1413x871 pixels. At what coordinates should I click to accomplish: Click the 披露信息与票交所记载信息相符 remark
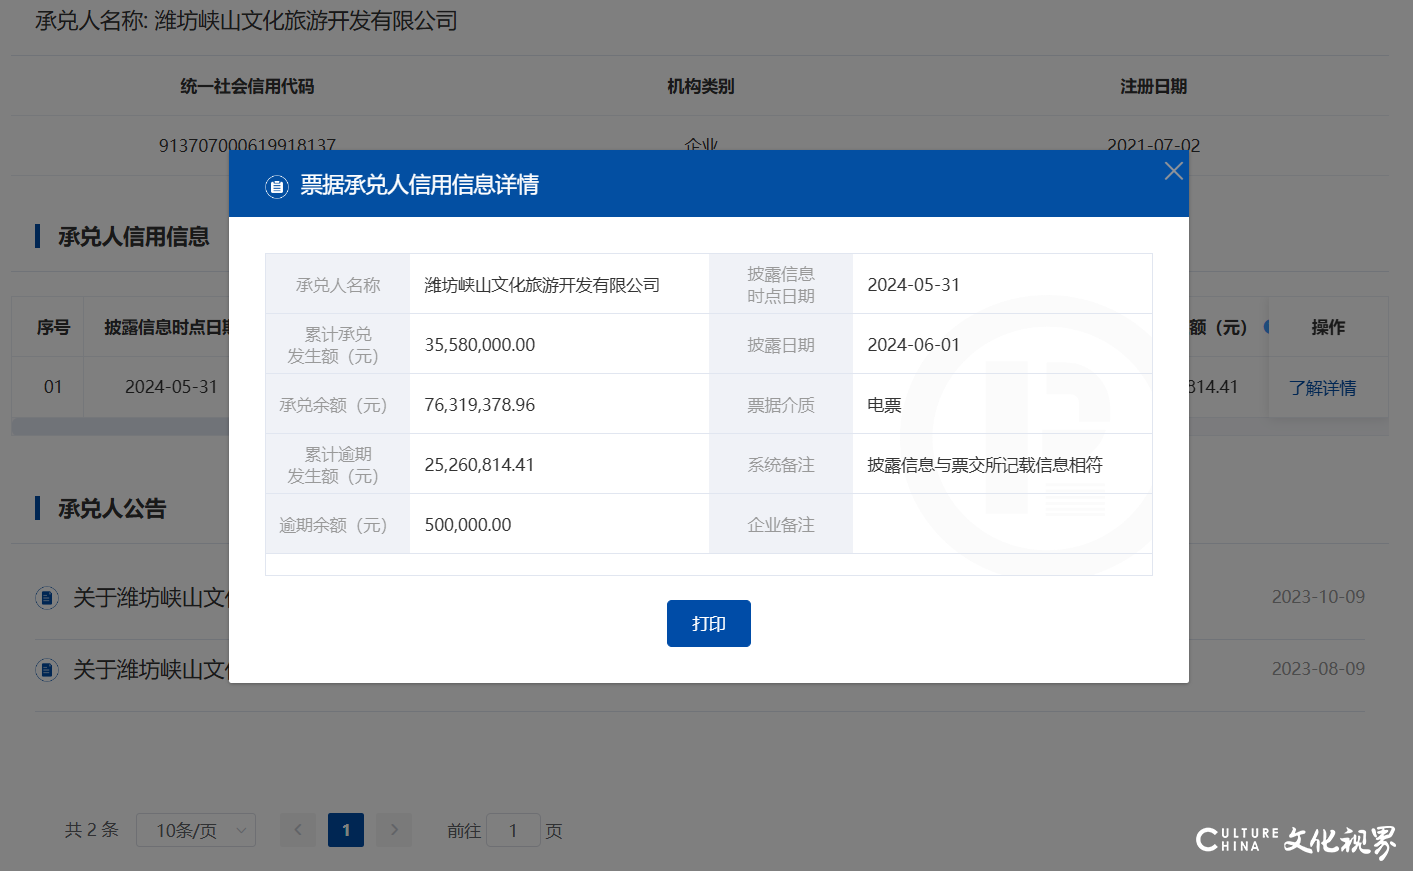[x=985, y=465]
